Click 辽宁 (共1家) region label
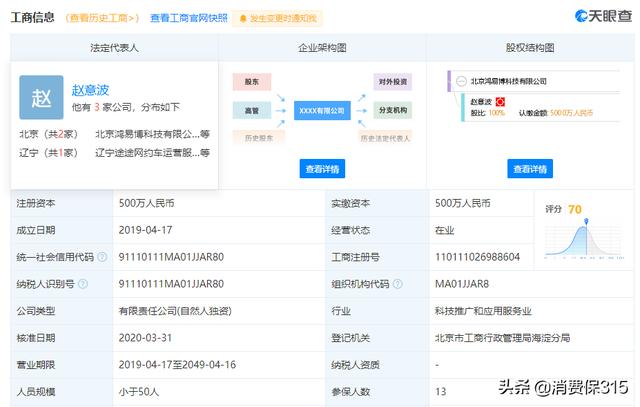This screenshot has height=407, width=640. click(x=49, y=153)
